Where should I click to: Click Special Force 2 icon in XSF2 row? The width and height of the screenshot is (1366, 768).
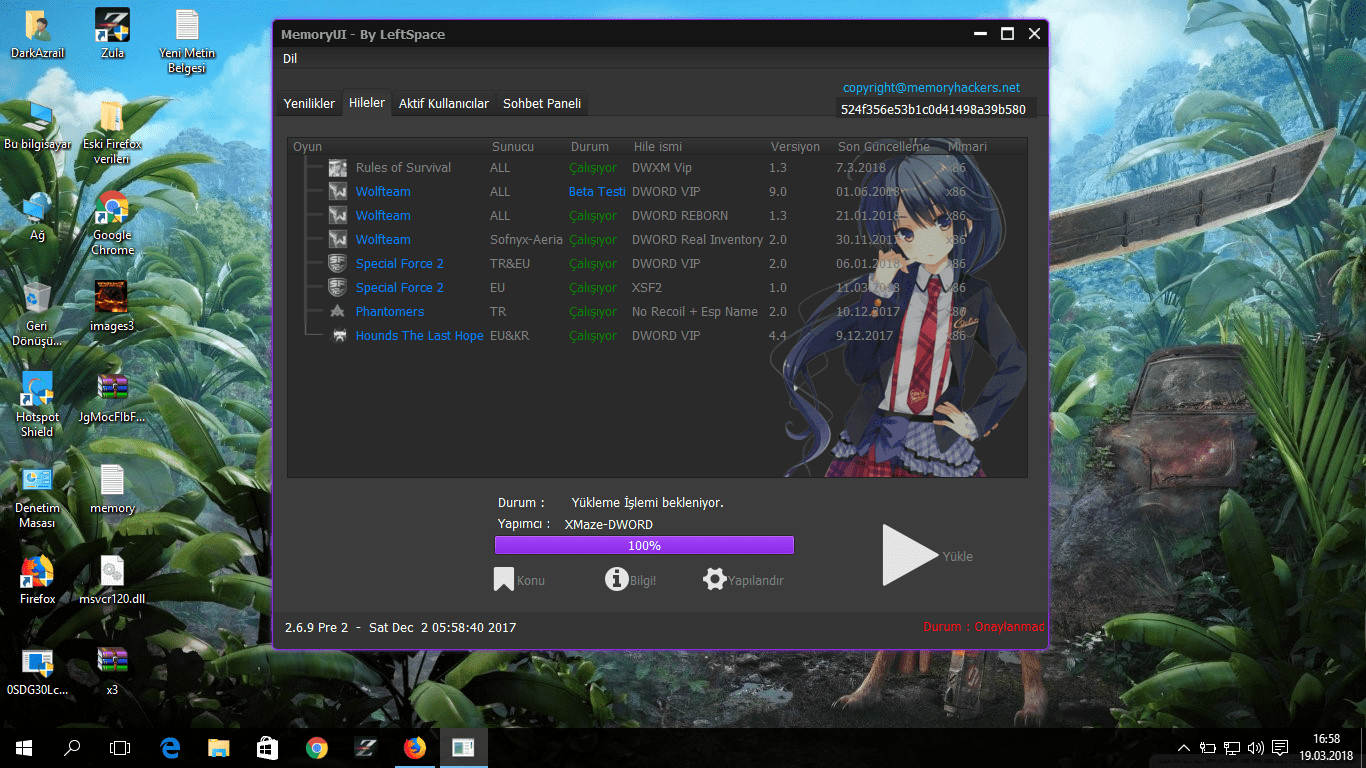[x=338, y=288]
